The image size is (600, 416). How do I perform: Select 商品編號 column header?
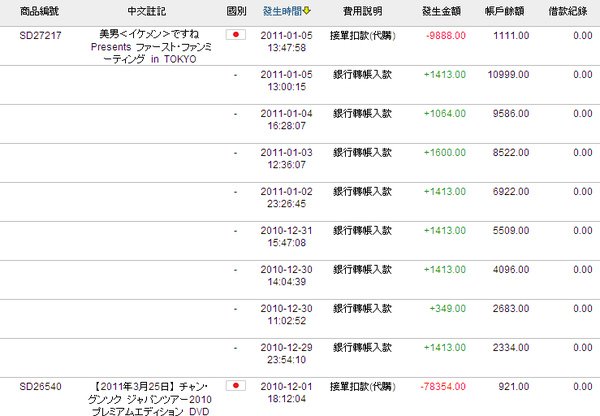(39, 11)
